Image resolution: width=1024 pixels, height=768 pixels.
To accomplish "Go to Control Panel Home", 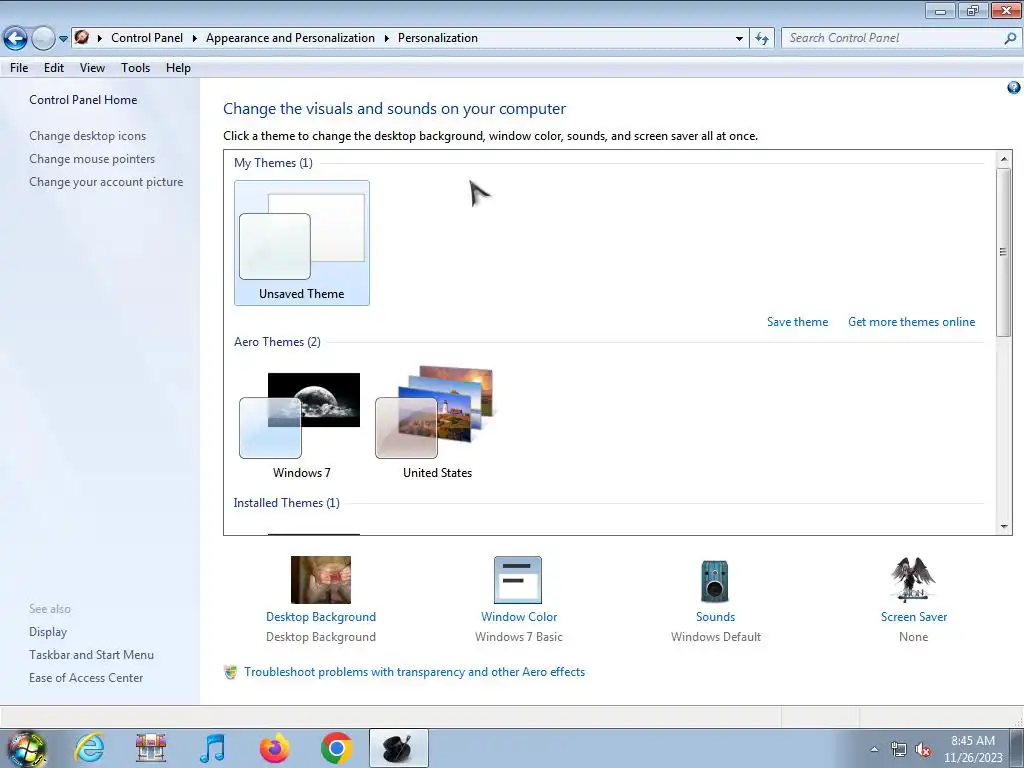I will tap(83, 100).
